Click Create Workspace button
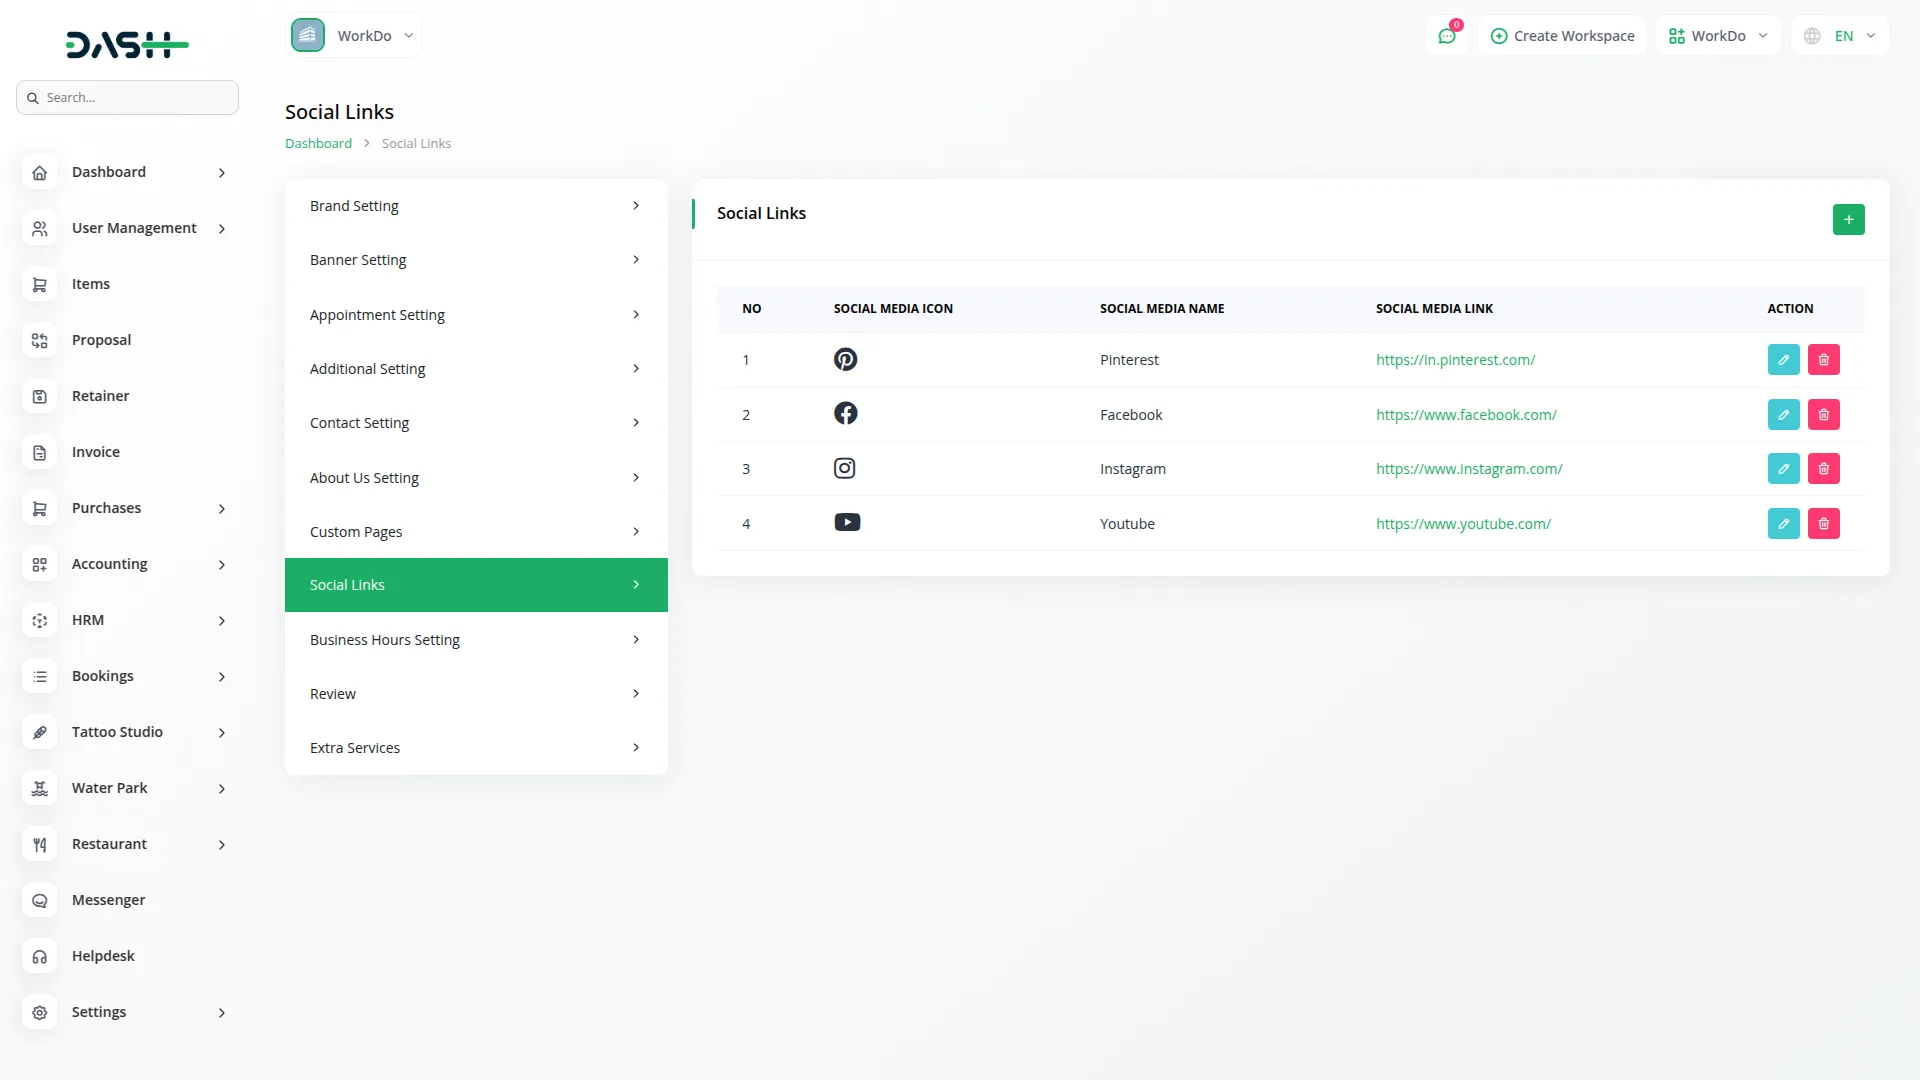 1562,36
